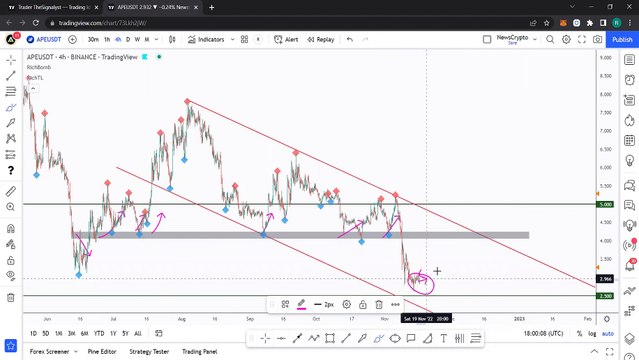Open the Pine Editor tab
The image size is (639, 360).
(102, 351)
